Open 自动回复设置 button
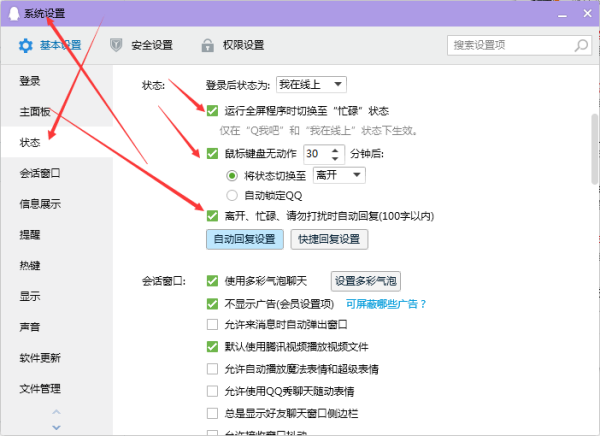The height and width of the screenshot is (436, 600). click(x=245, y=239)
